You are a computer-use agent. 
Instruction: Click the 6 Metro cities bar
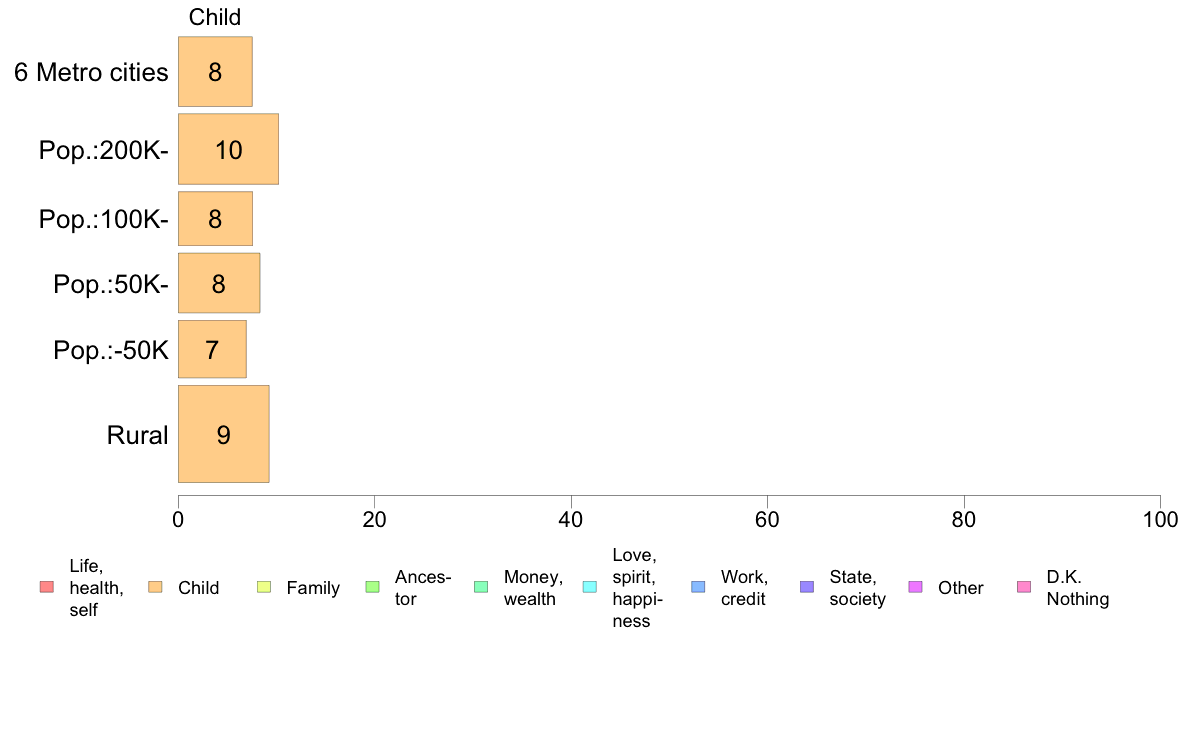[x=215, y=71]
